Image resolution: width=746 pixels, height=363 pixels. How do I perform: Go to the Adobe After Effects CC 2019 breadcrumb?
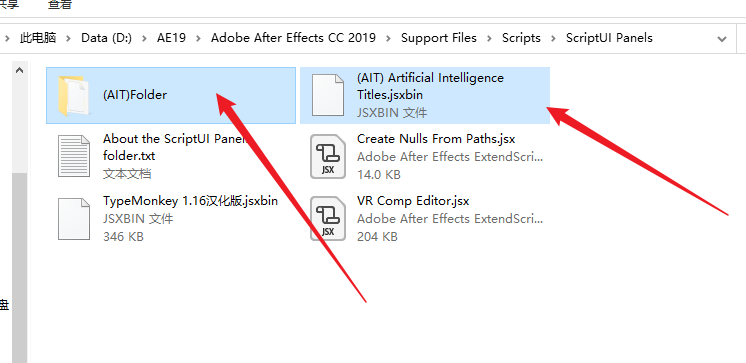point(293,38)
